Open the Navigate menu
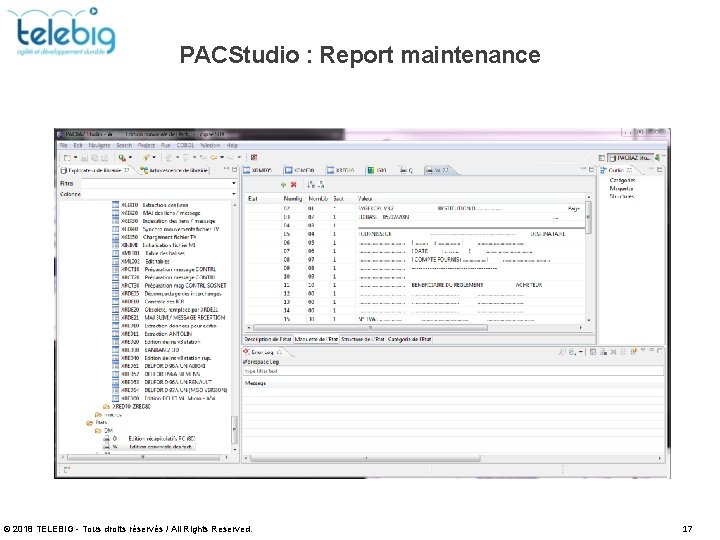720x540 pixels. pyautogui.click(x=99, y=145)
